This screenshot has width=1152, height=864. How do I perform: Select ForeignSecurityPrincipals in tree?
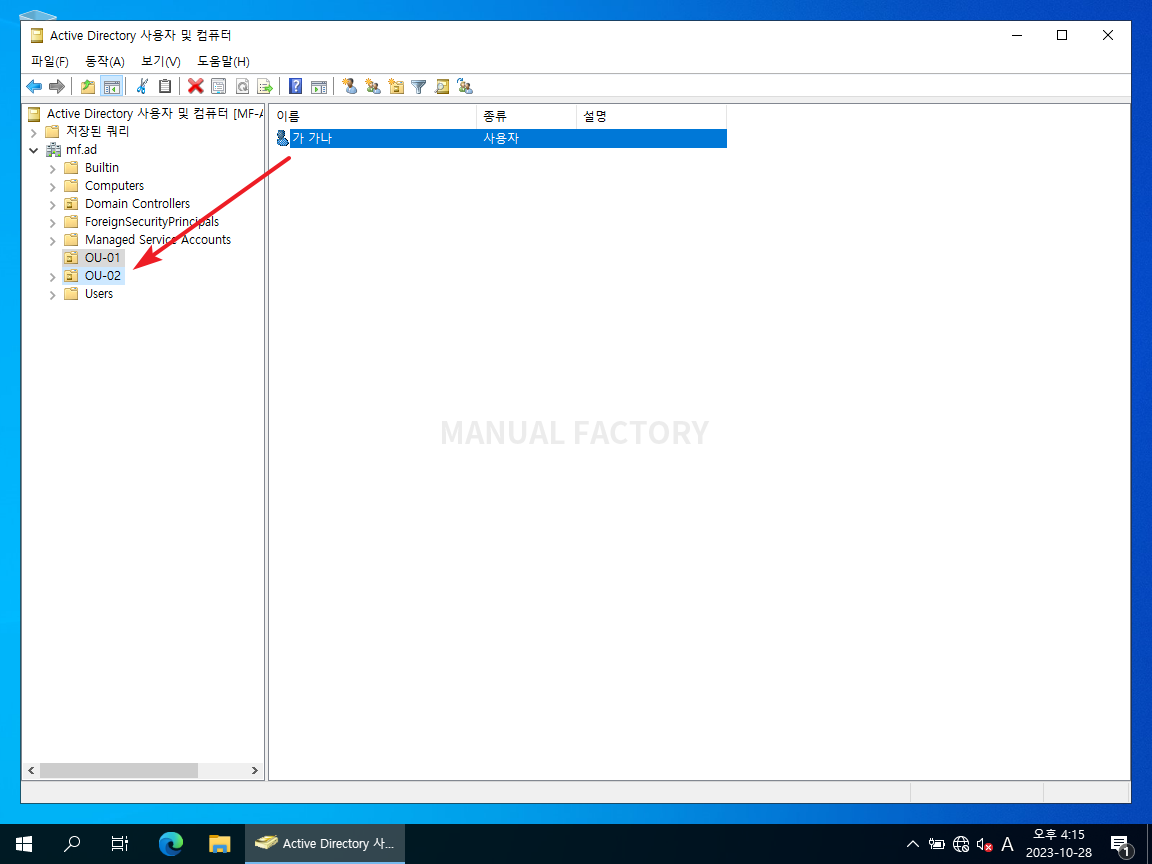[151, 222]
